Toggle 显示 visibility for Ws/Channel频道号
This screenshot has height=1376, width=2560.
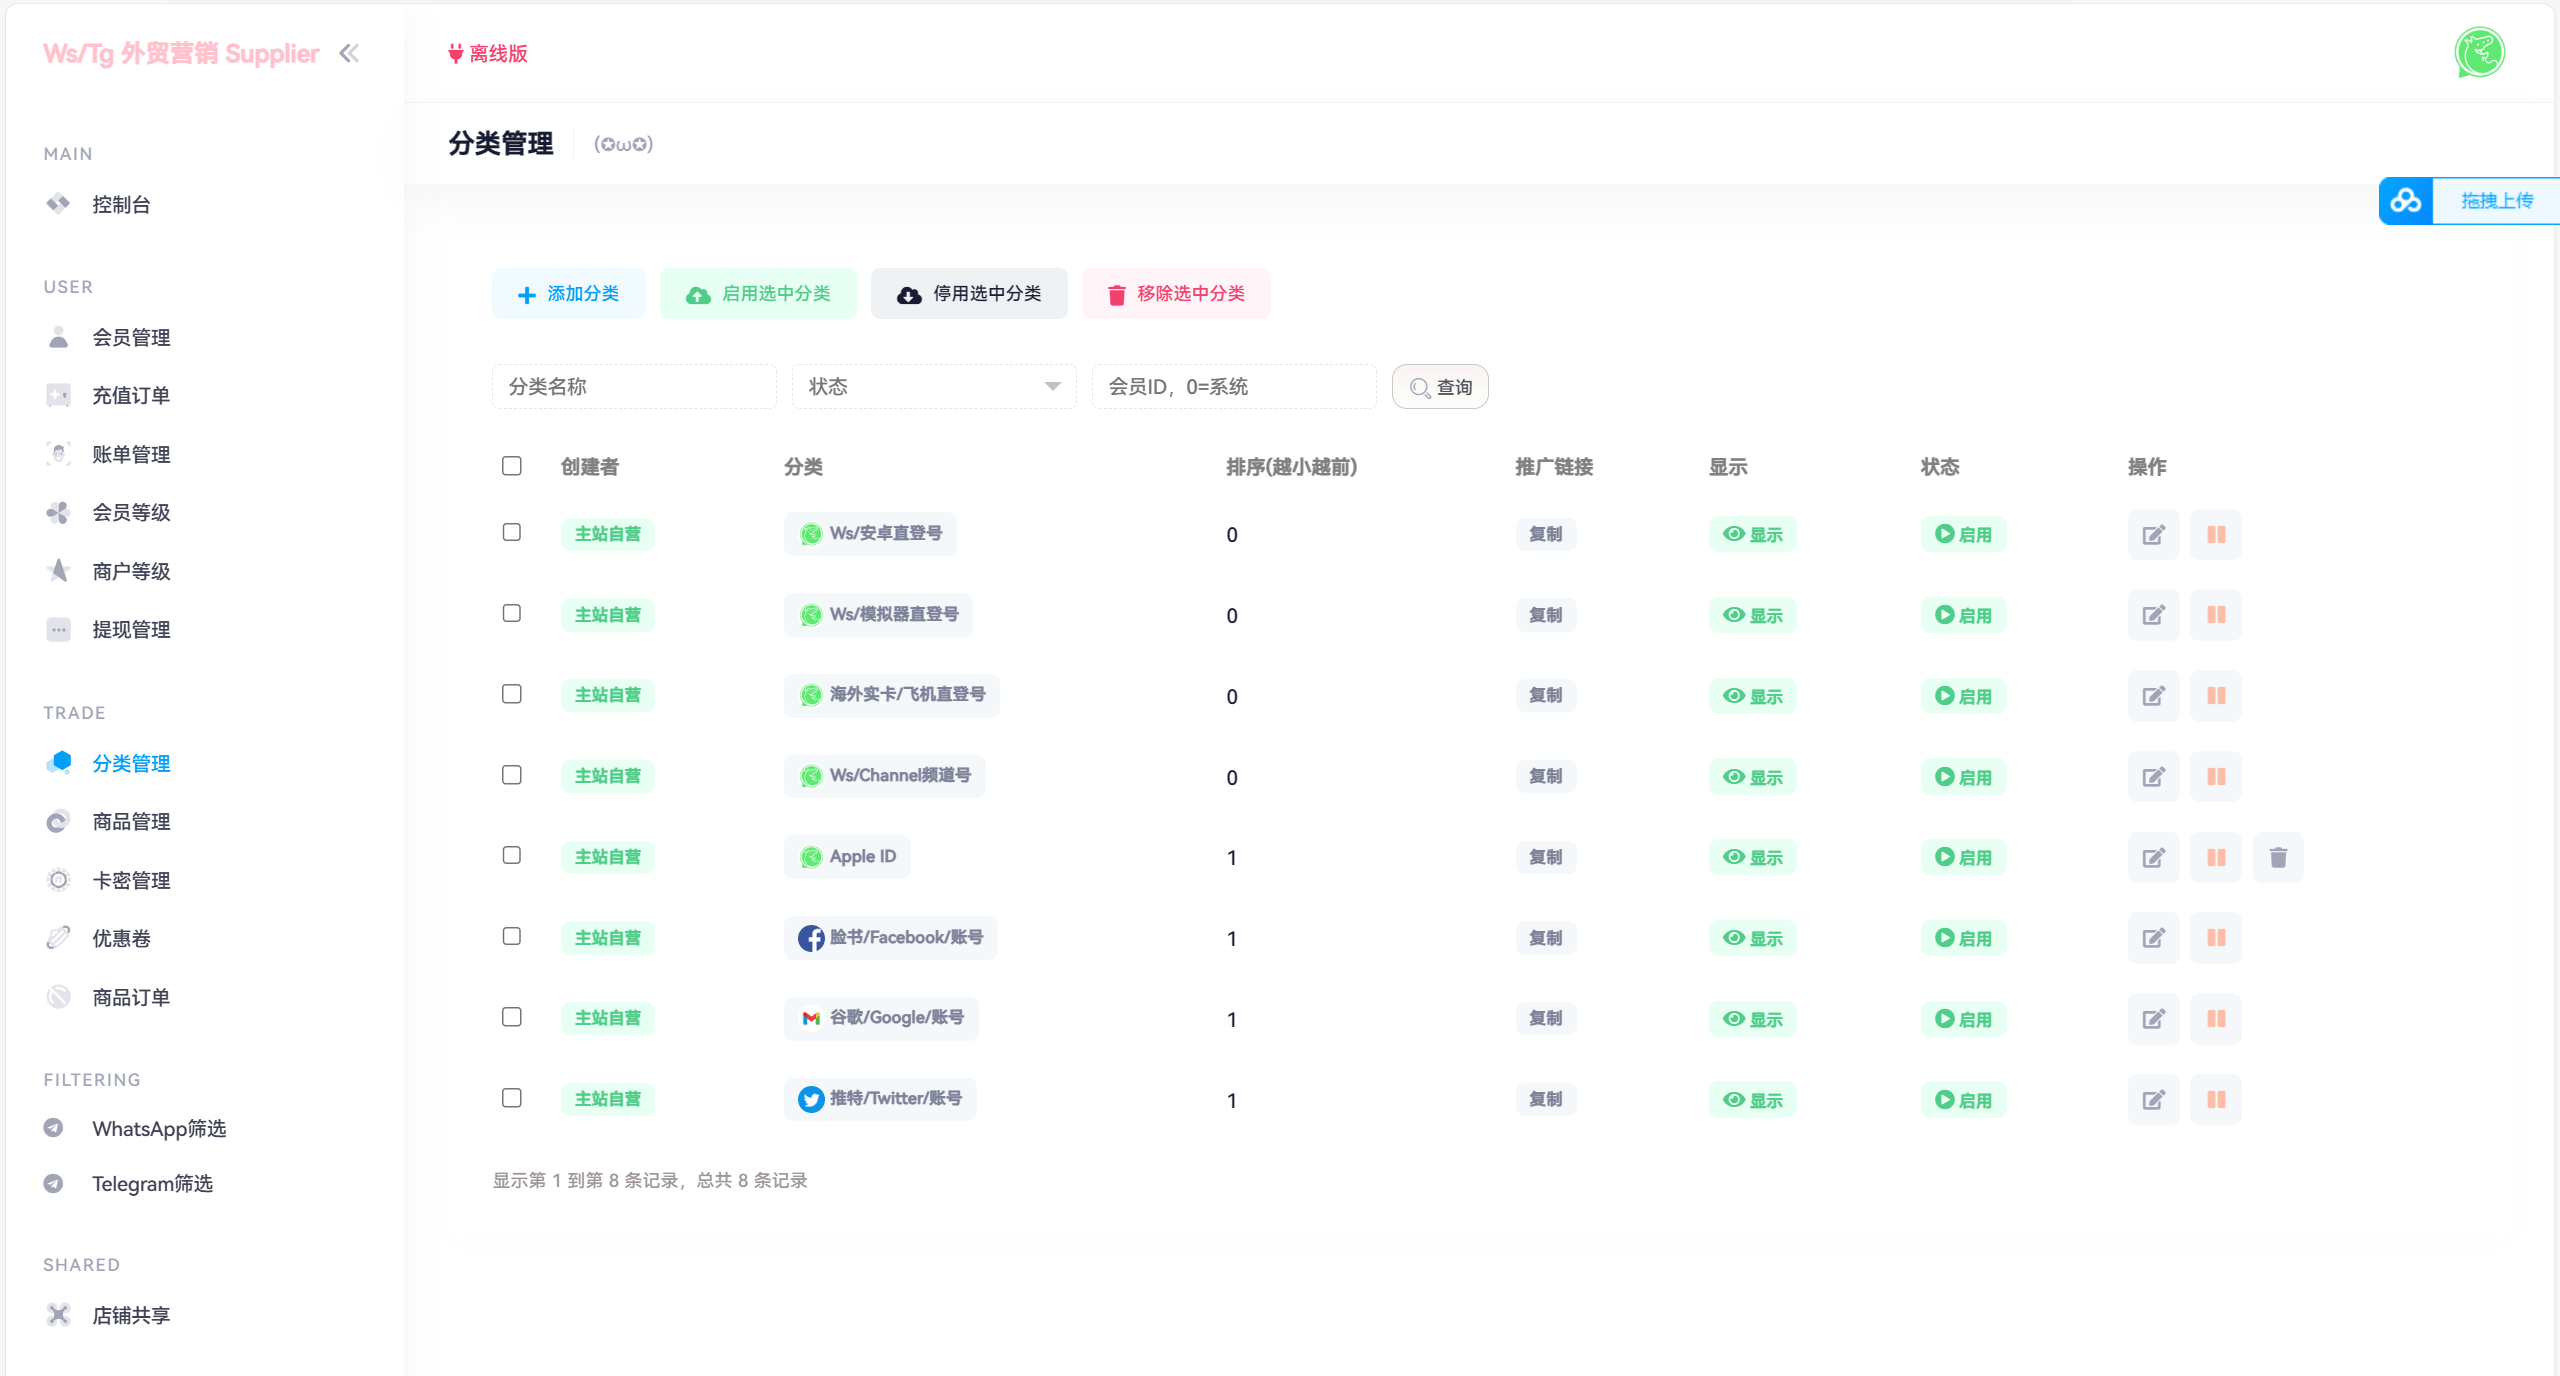1753,776
